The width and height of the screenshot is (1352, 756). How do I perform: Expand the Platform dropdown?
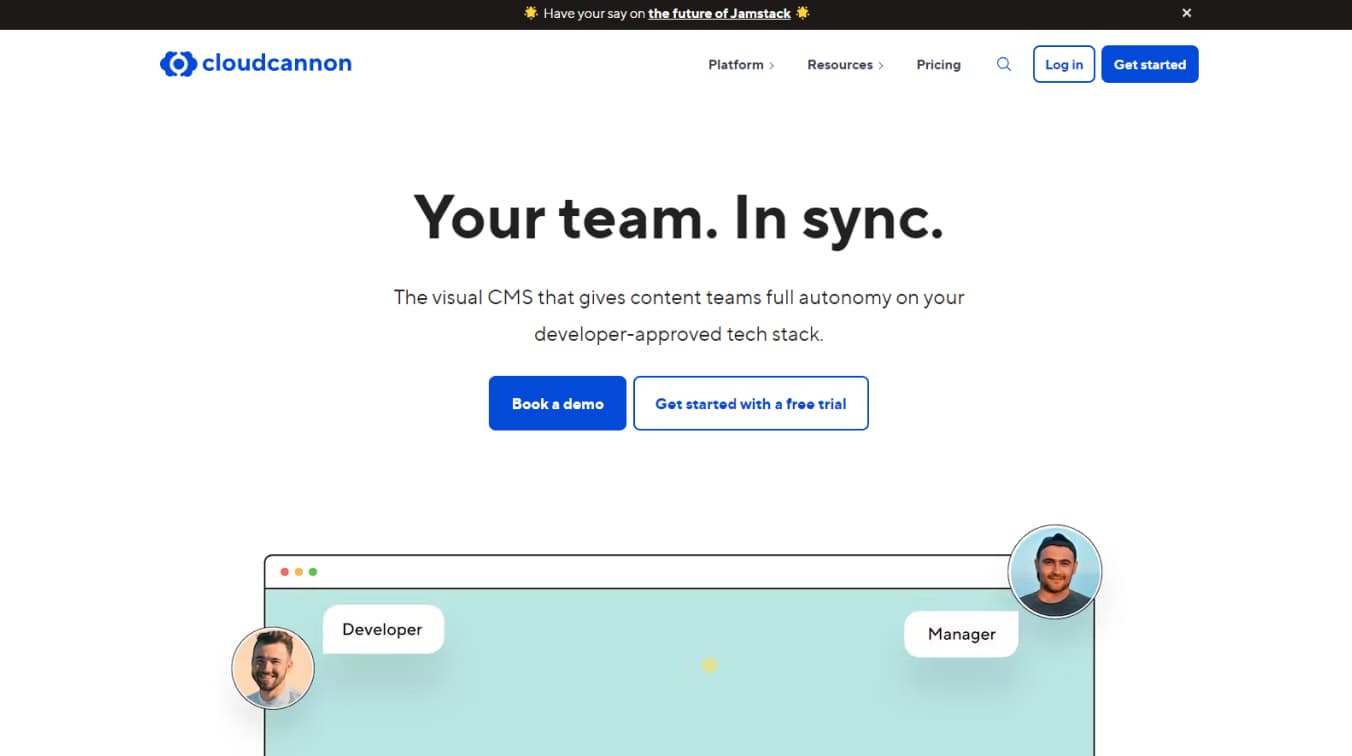point(735,64)
